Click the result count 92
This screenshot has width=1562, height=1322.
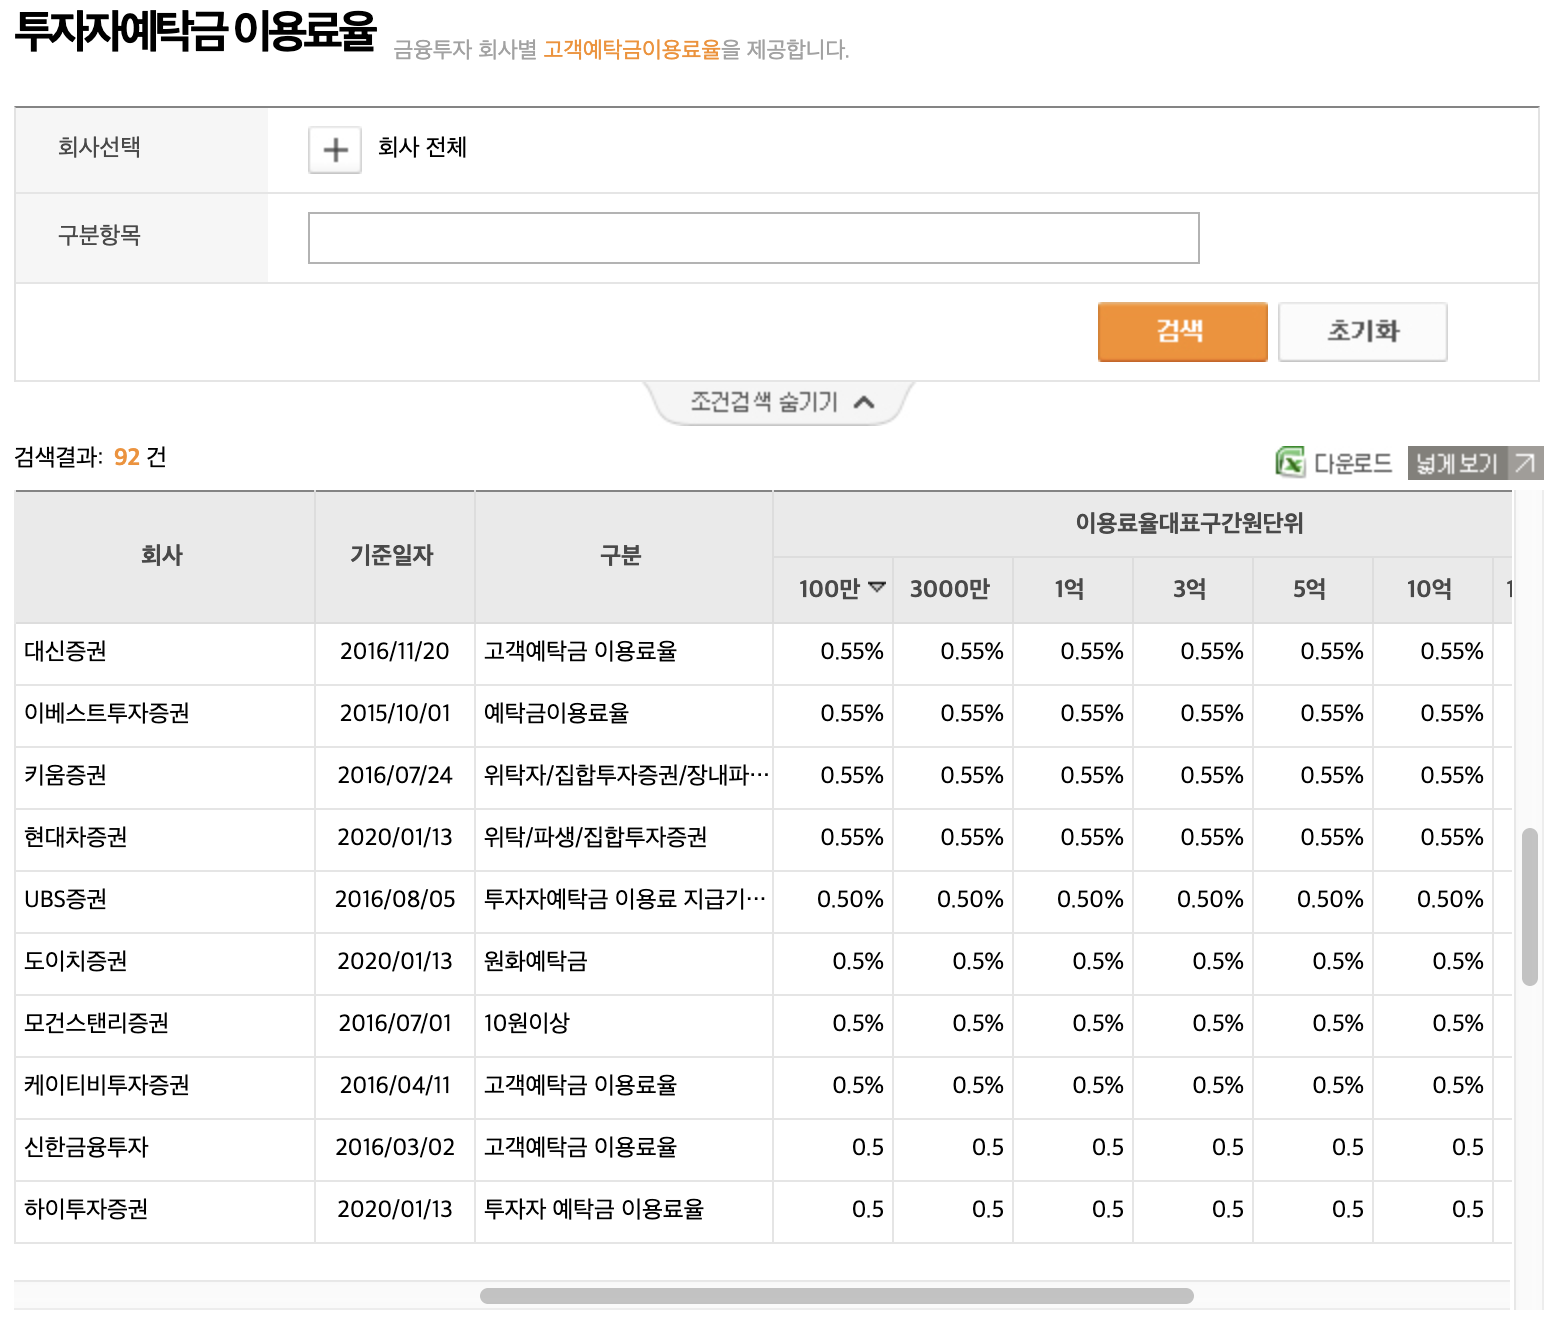coord(127,457)
